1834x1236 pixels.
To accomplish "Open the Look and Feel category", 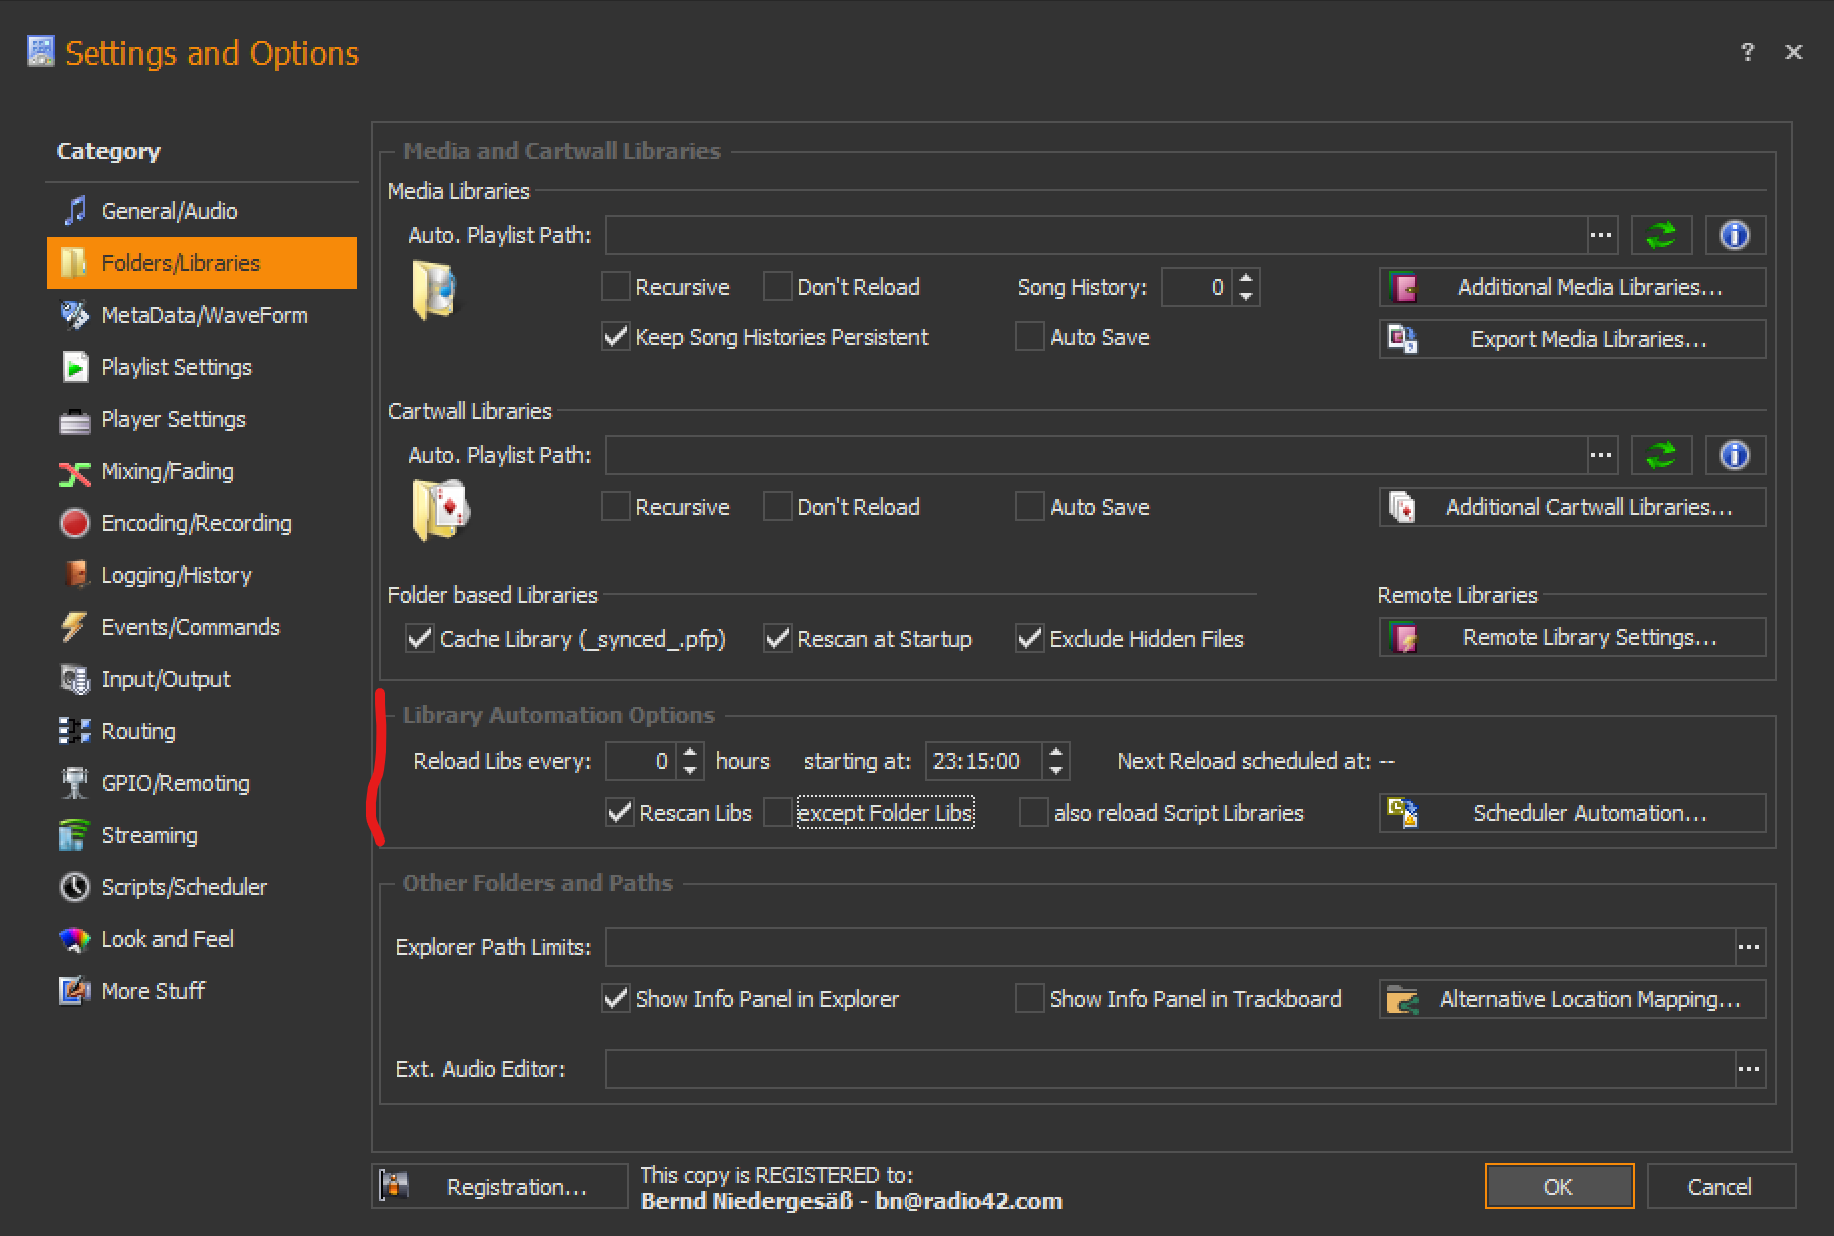I will click(167, 939).
